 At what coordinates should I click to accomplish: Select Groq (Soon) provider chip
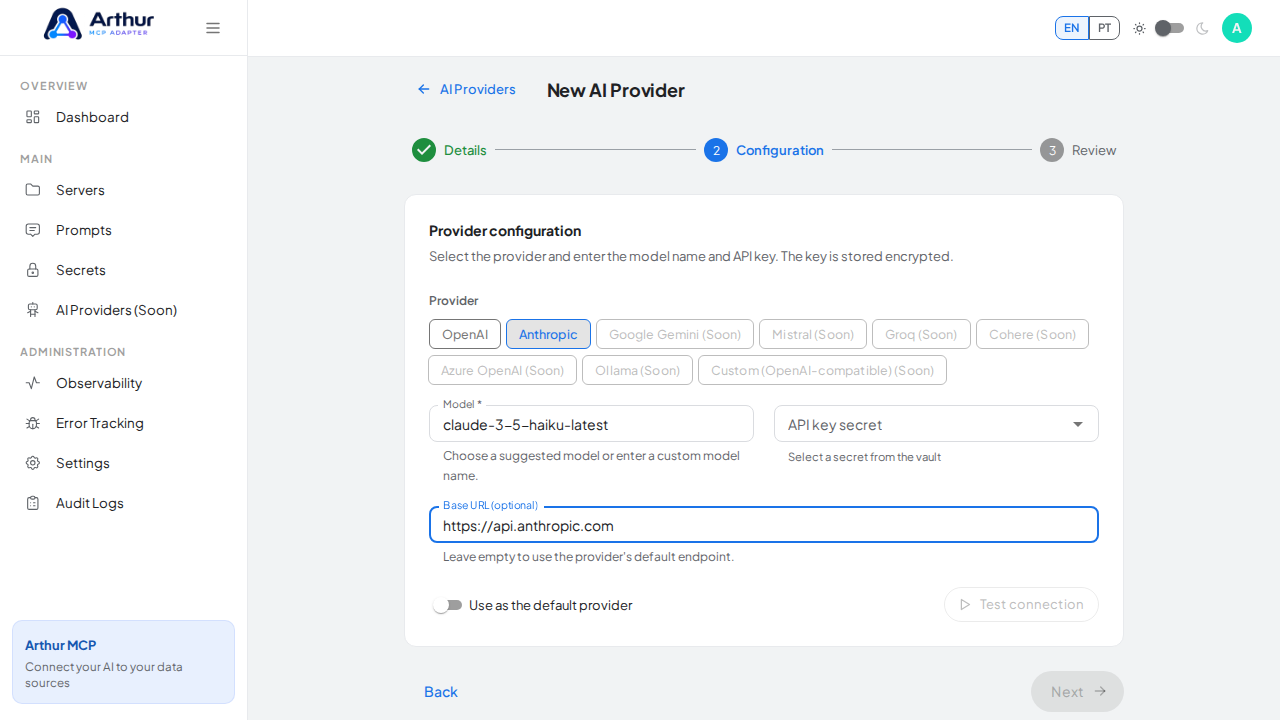pyautogui.click(x=921, y=334)
